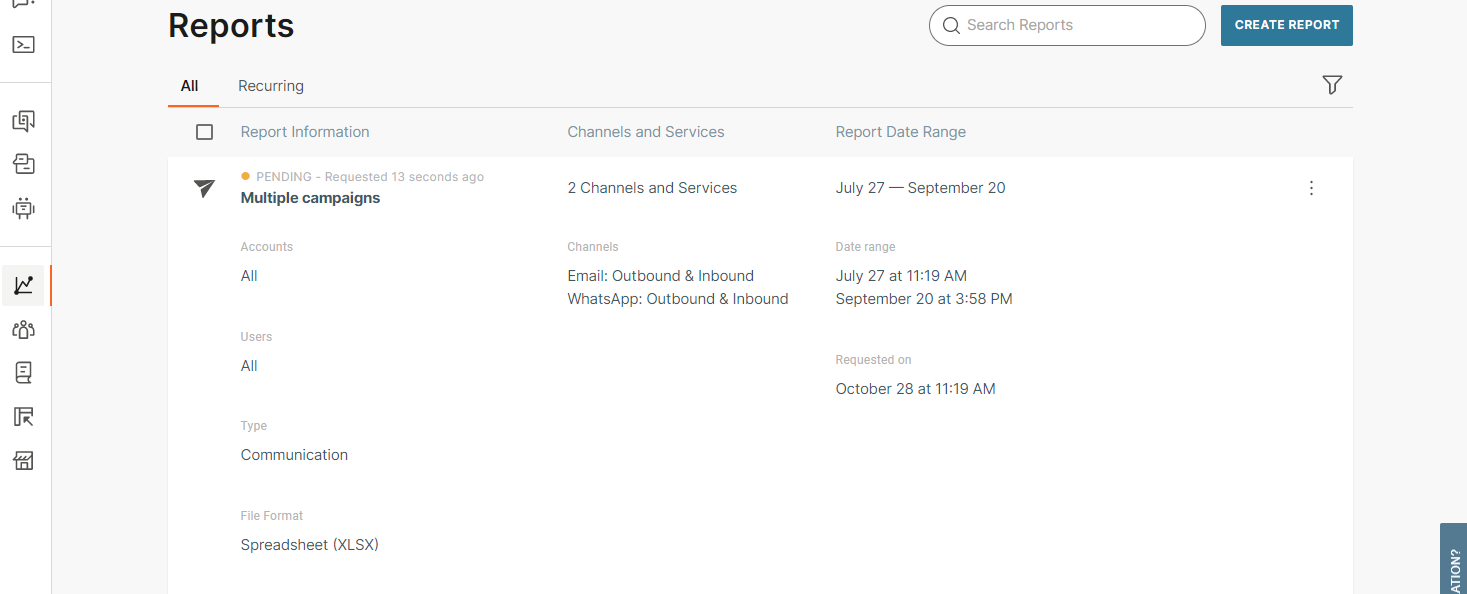The width and height of the screenshot is (1467, 594).
Task: Open the terminal console icon in sidebar
Action: (23, 45)
